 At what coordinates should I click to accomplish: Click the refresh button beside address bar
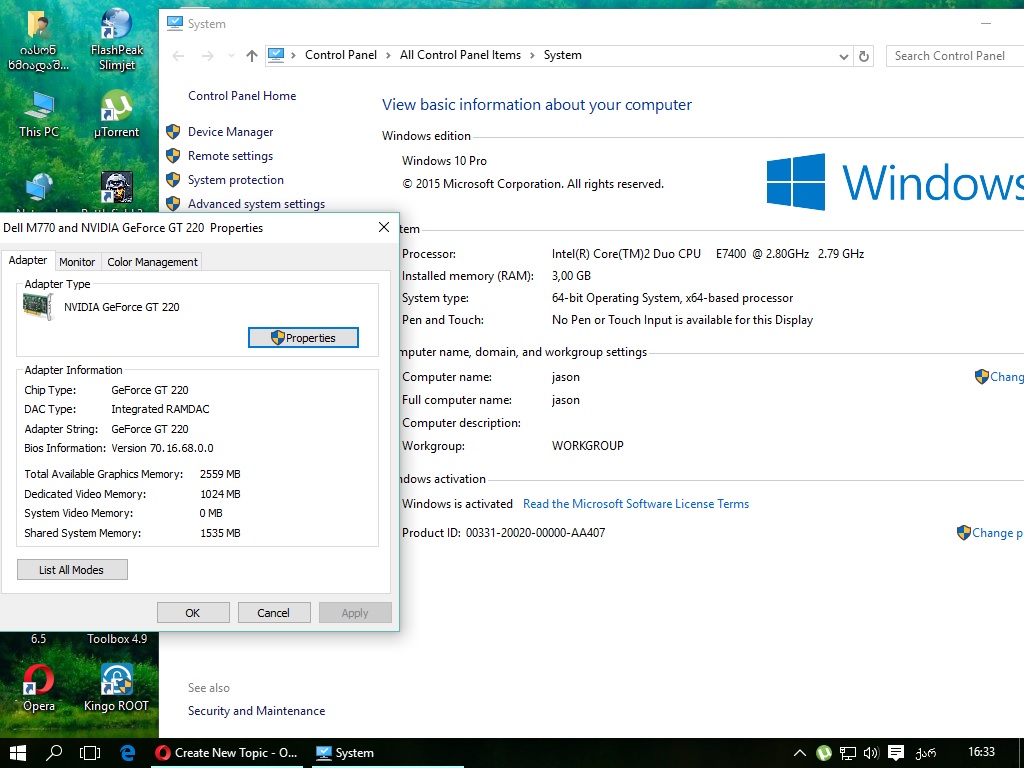click(x=865, y=56)
